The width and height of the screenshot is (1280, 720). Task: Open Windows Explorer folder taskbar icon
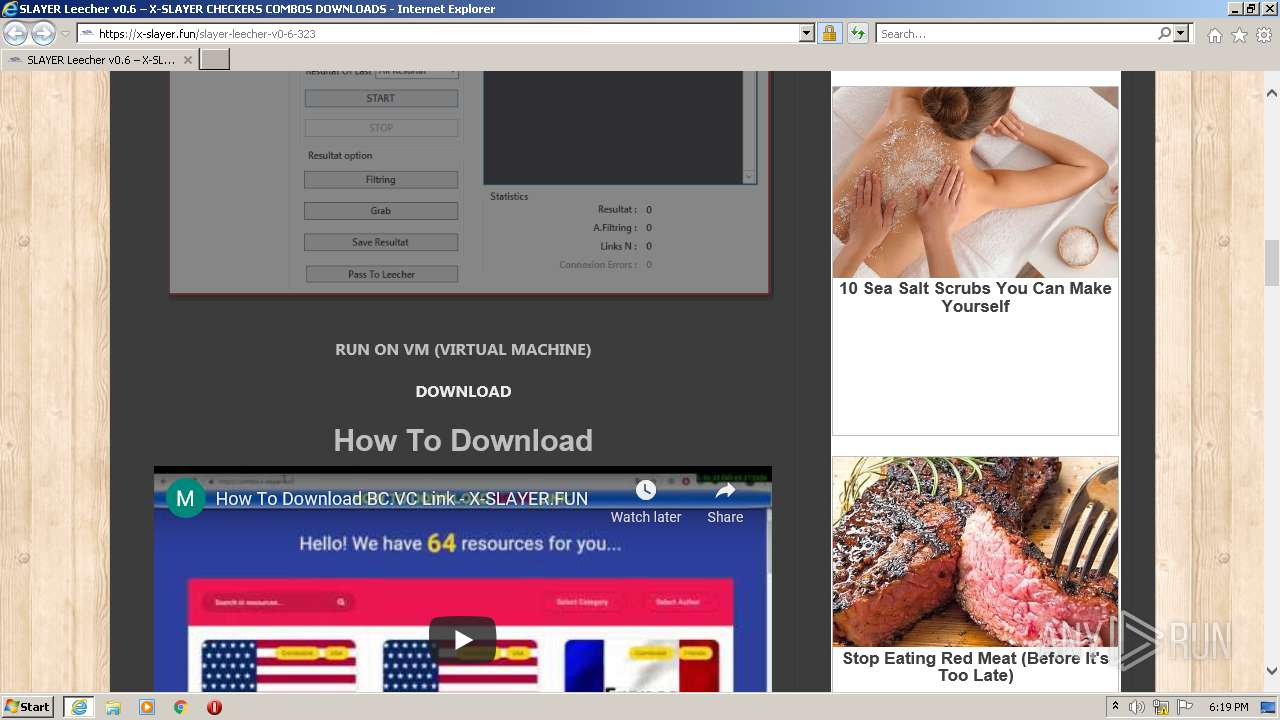click(x=113, y=707)
